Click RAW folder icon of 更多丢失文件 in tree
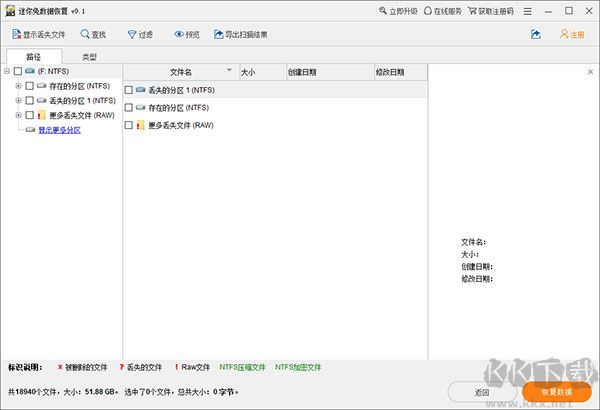The height and width of the screenshot is (410, 600). coord(42,115)
